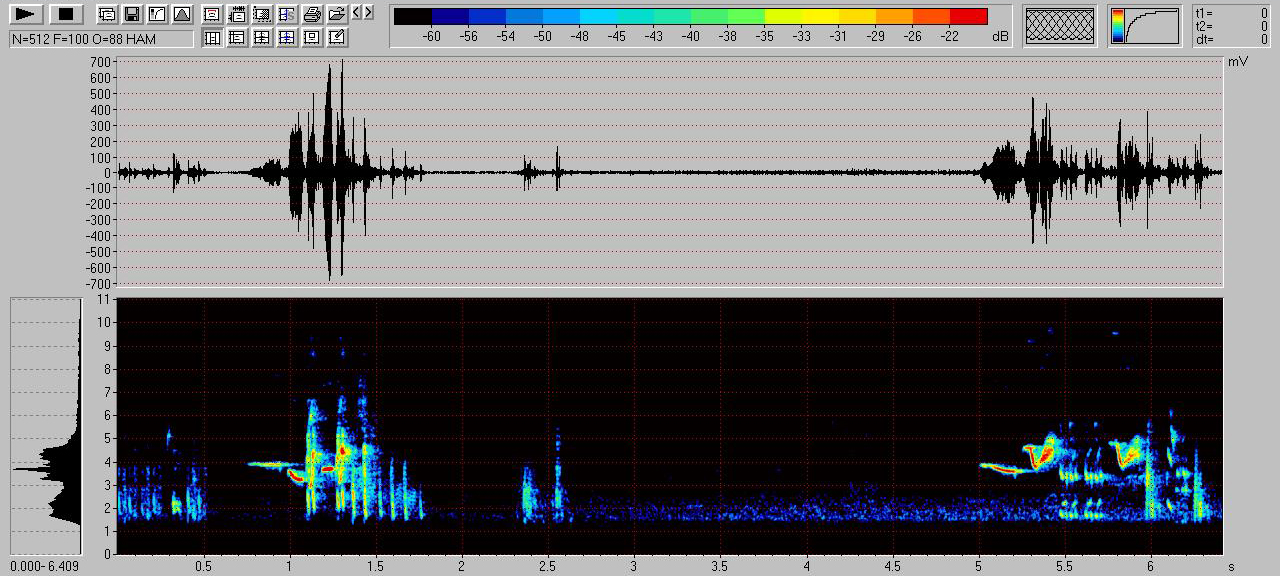Click the bell-shaped window function icon

click(x=182, y=15)
